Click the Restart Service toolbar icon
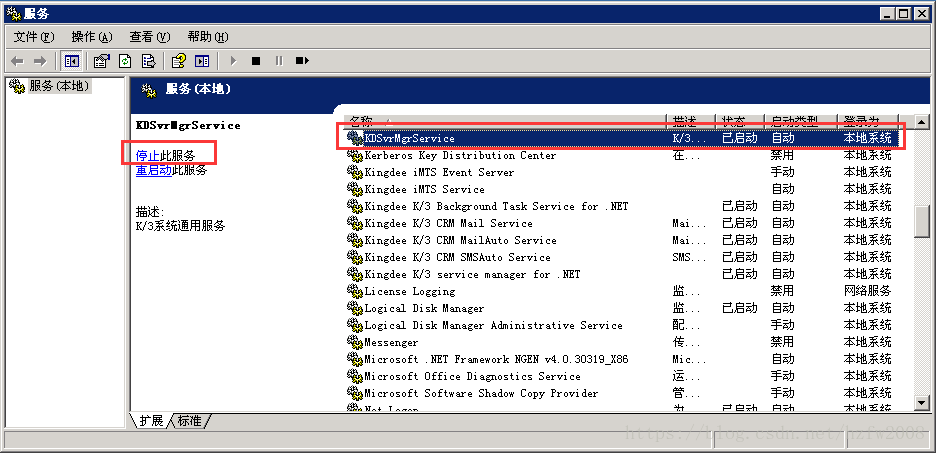936x453 pixels. pyautogui.click(x=301, y=61)
